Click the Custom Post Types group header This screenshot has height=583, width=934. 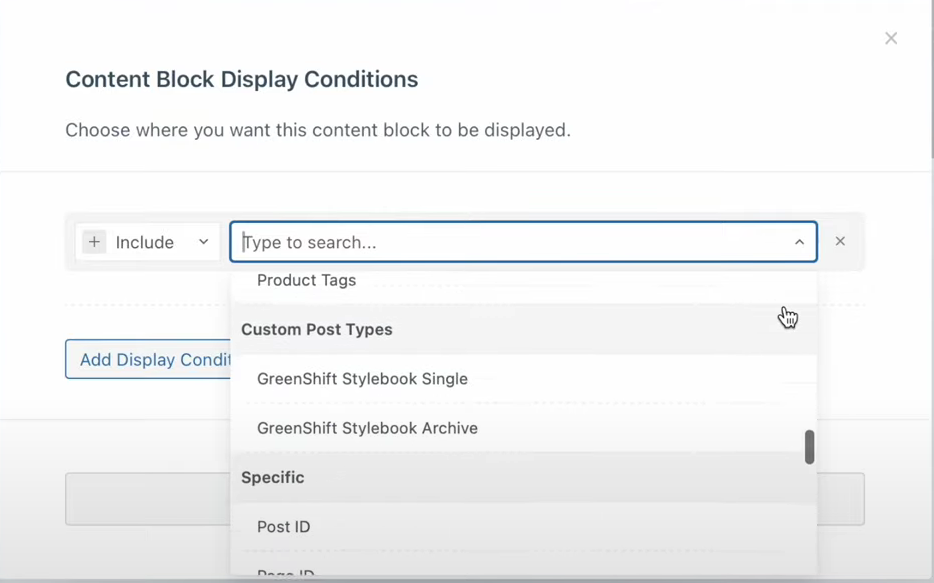317,330
